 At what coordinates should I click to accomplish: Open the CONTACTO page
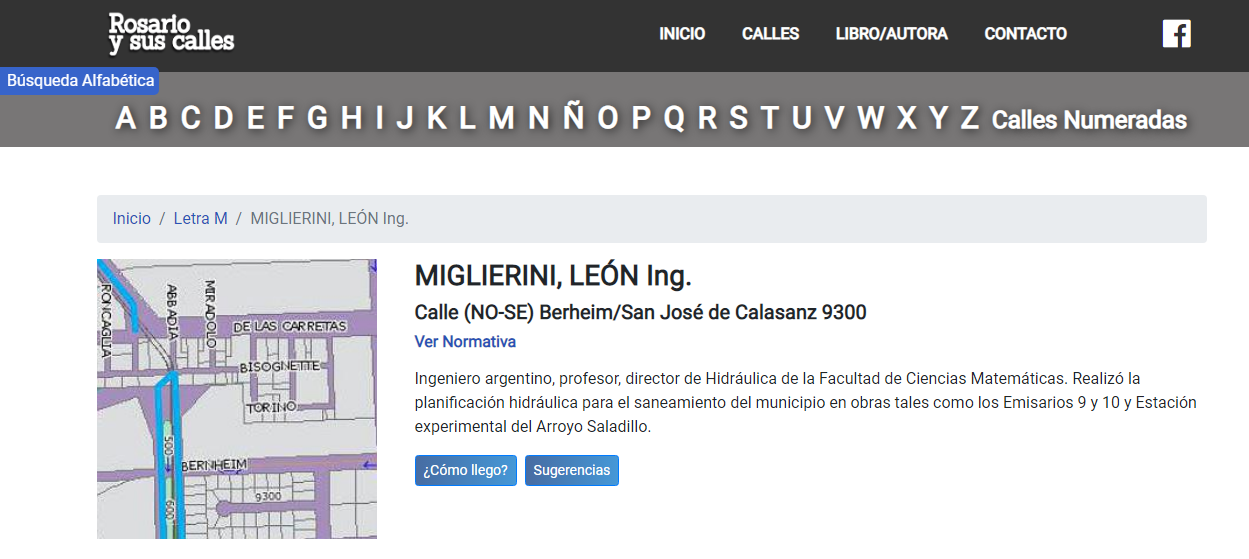1025,34
